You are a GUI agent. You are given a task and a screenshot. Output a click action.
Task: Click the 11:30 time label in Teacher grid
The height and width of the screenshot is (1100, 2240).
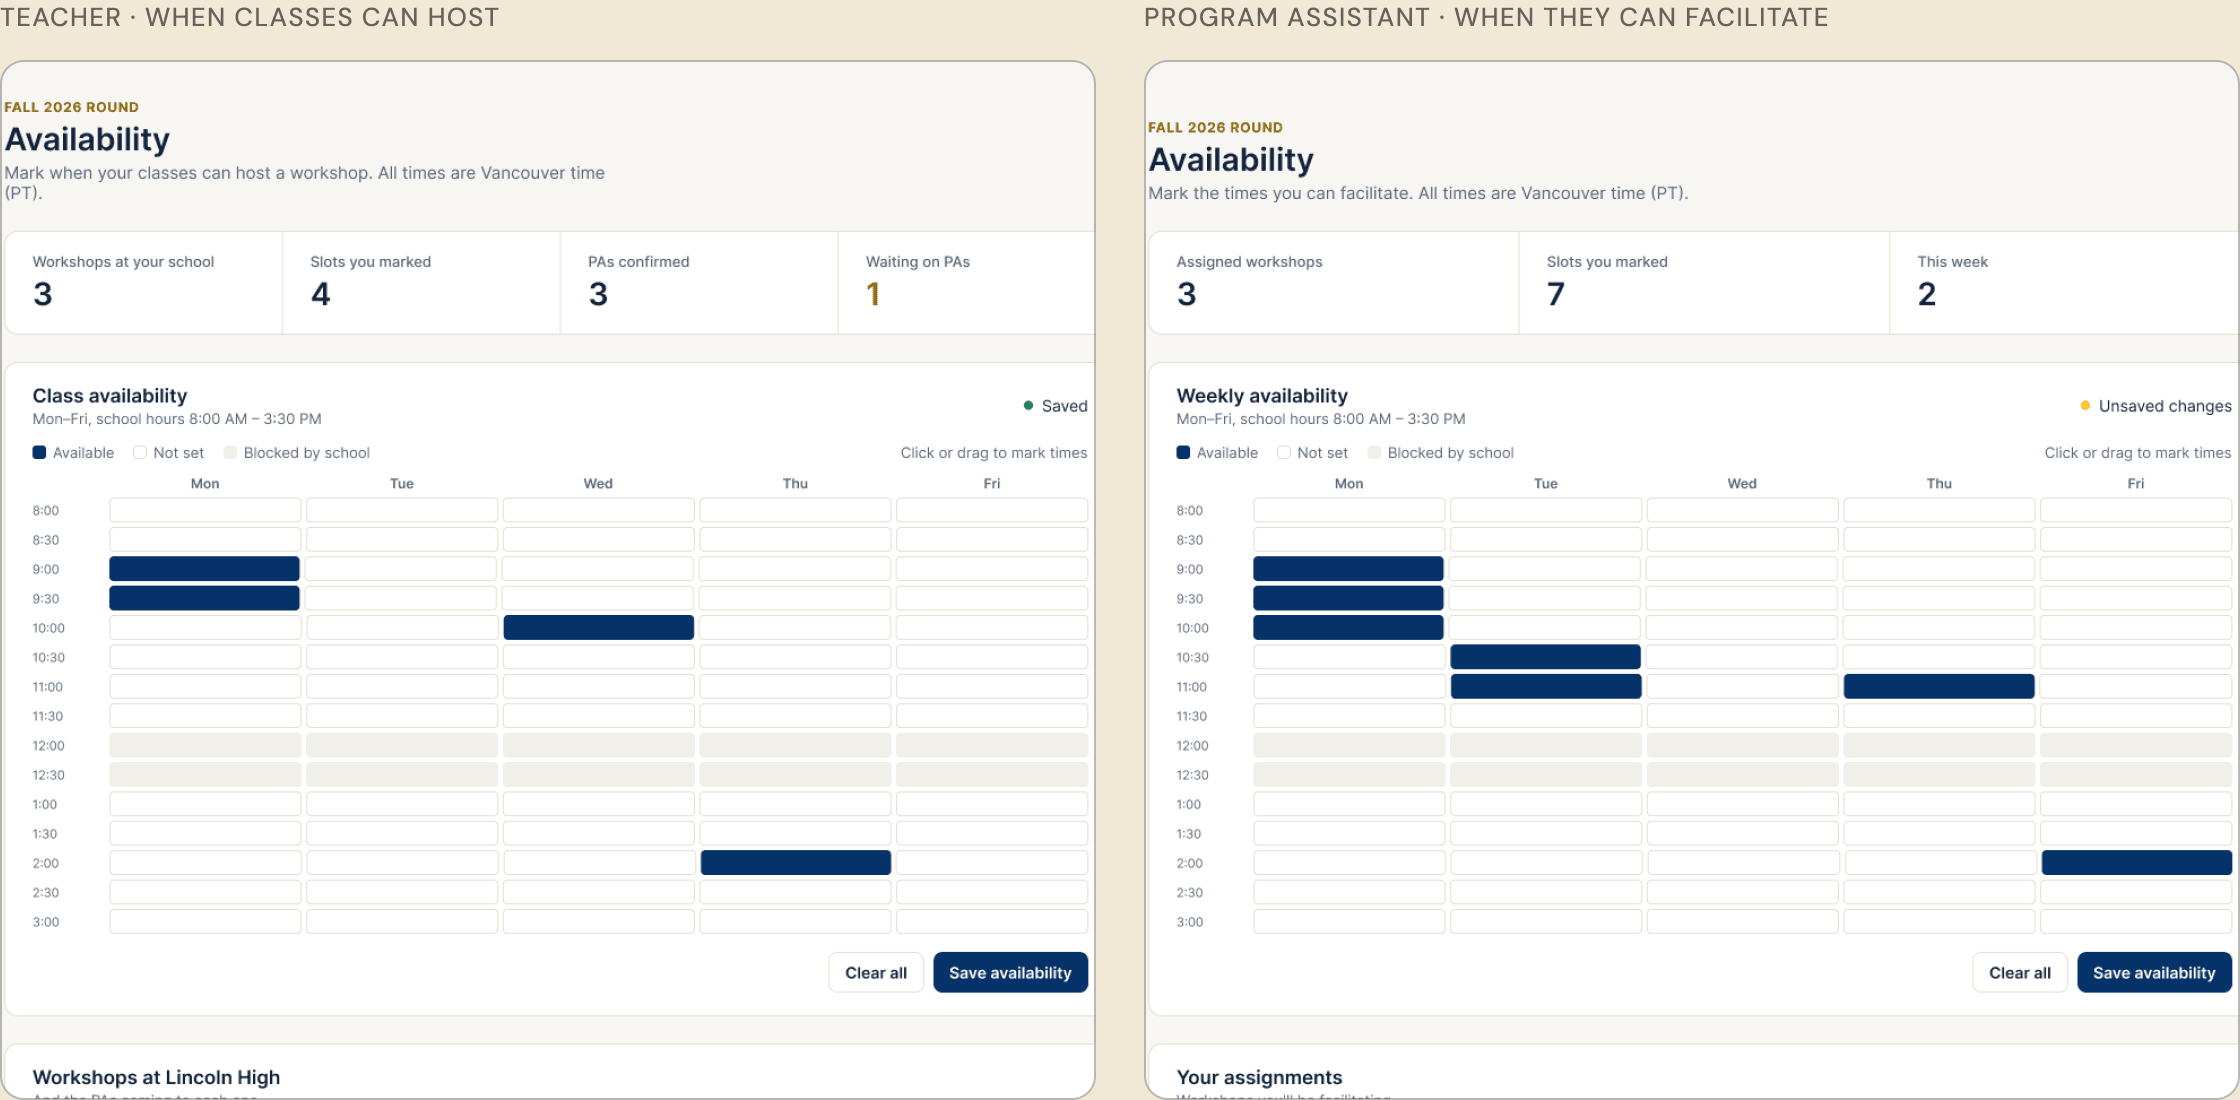(x=47, y=716)
